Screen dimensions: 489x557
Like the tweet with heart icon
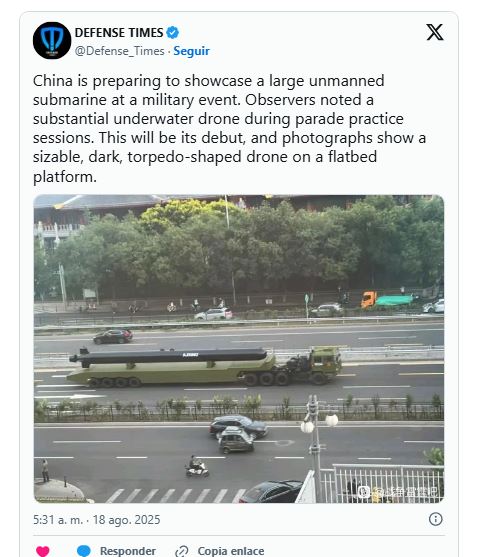tap(43, 551)
